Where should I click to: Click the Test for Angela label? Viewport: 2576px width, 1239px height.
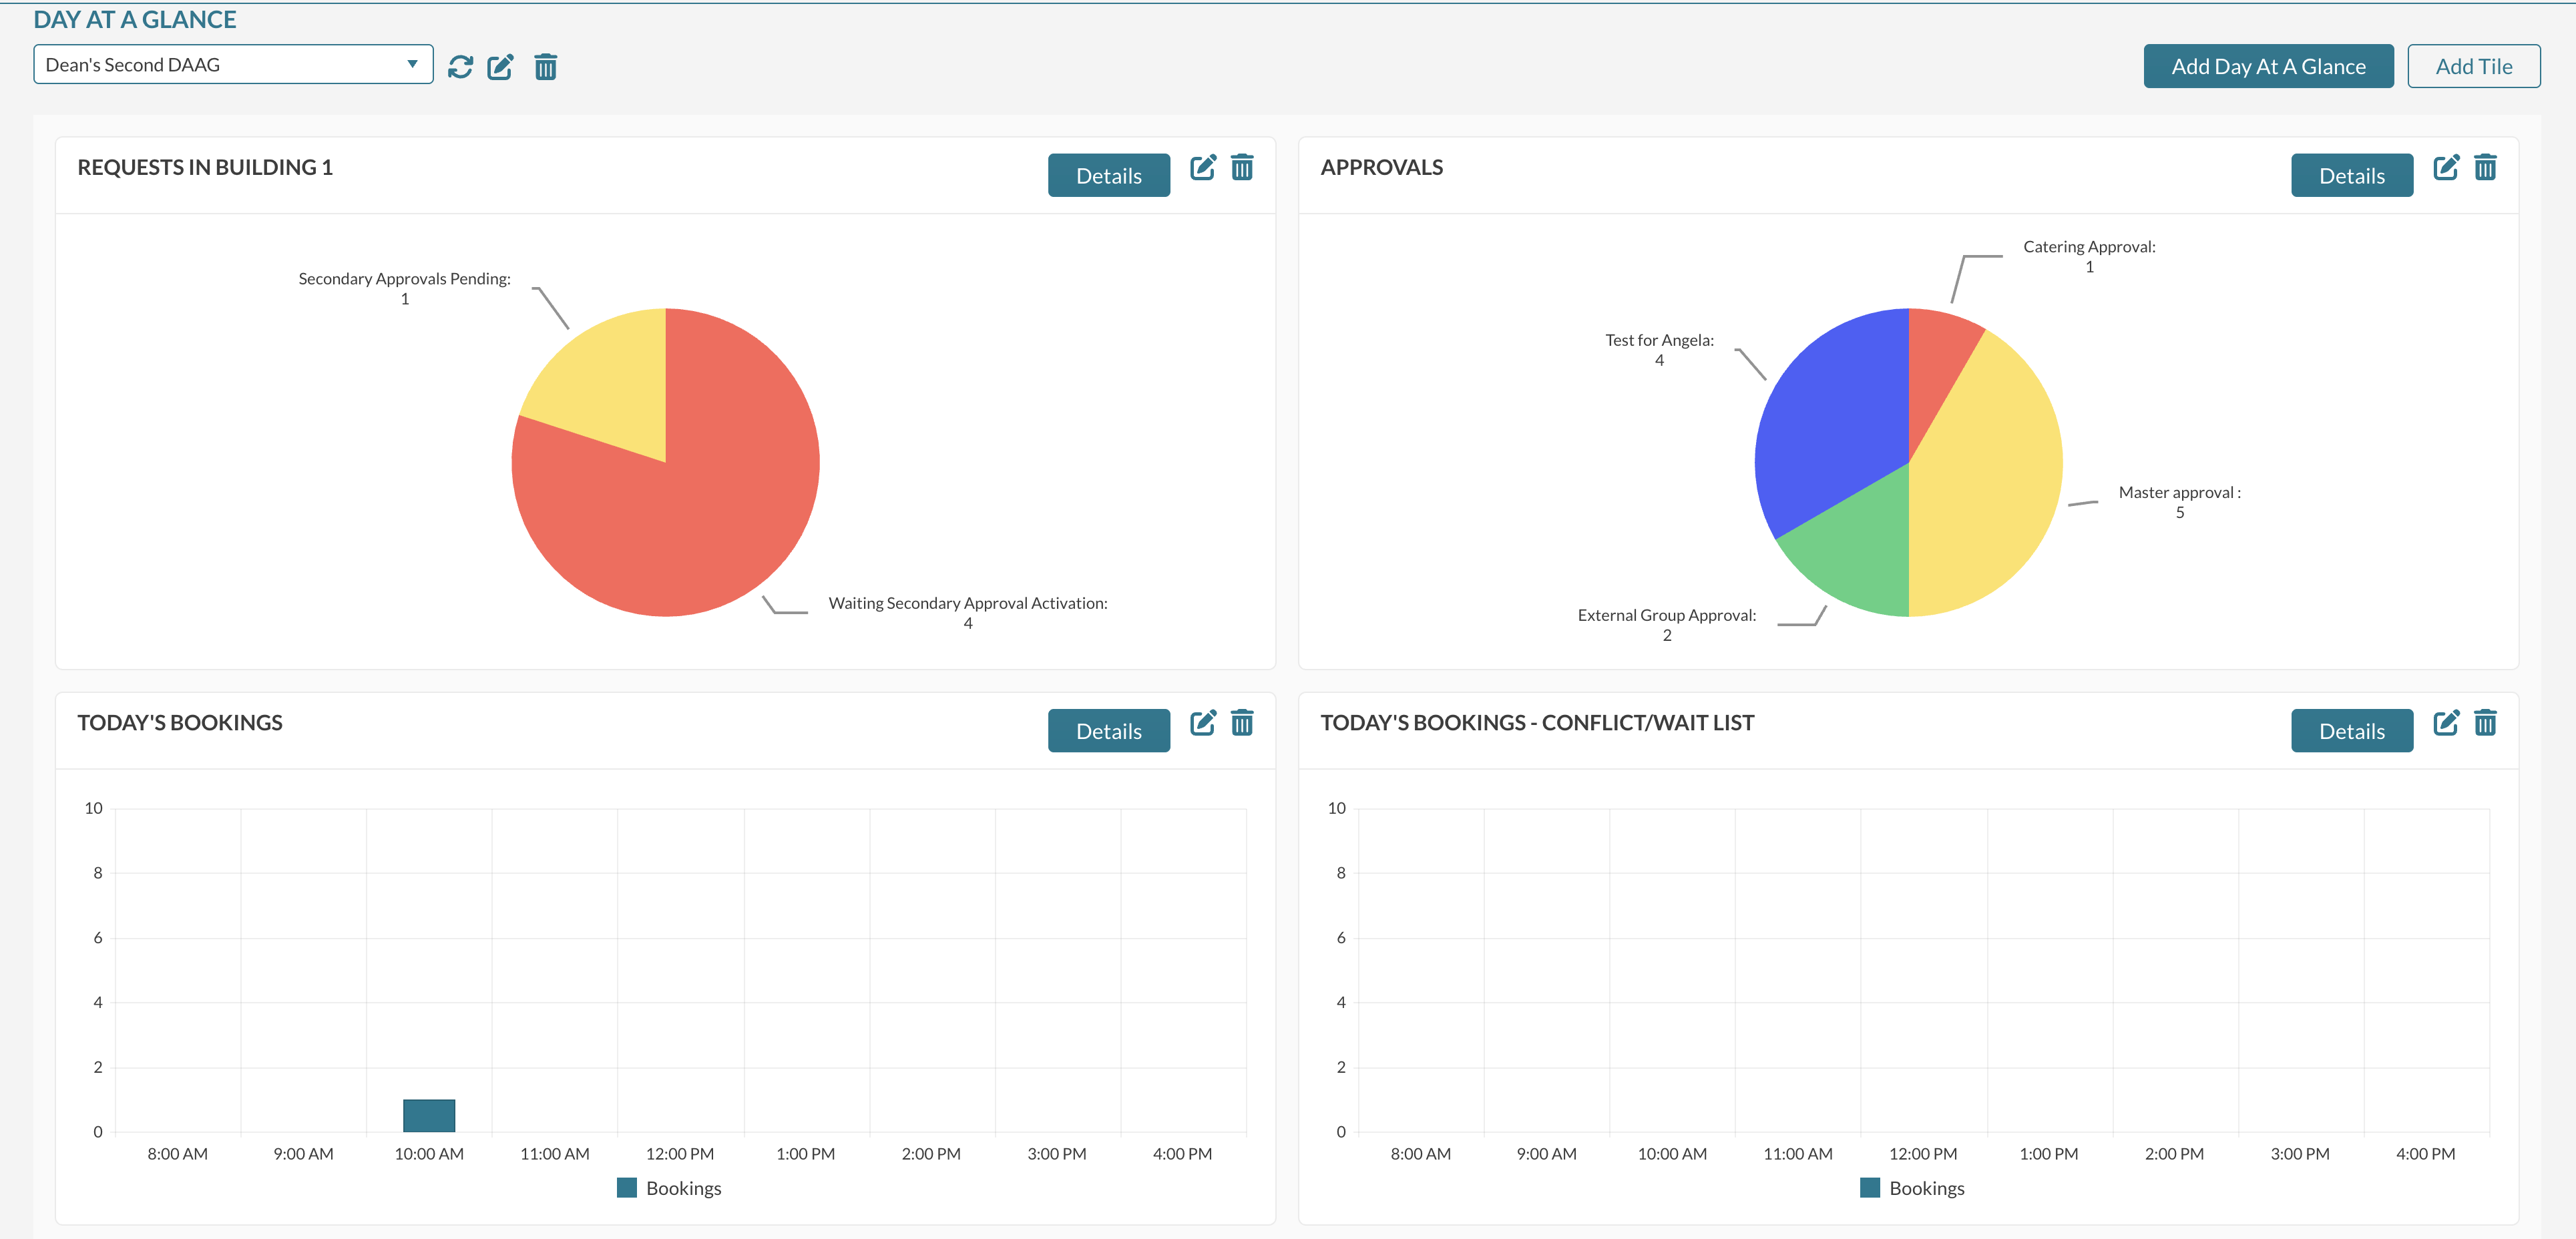click(1659, 350)
